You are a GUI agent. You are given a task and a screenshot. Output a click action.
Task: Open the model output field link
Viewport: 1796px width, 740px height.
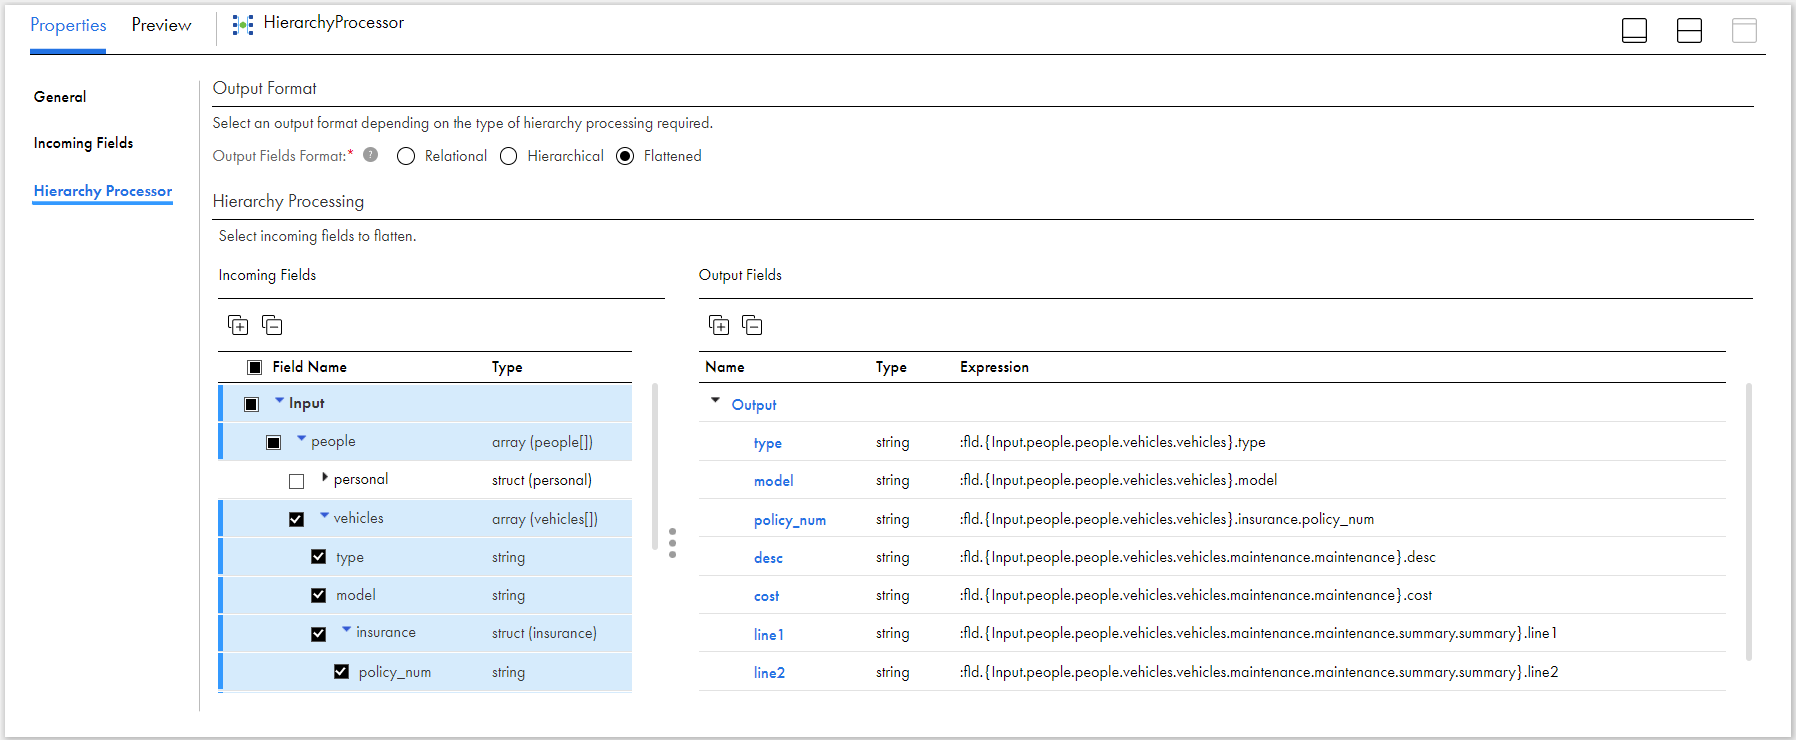point(774,481)
